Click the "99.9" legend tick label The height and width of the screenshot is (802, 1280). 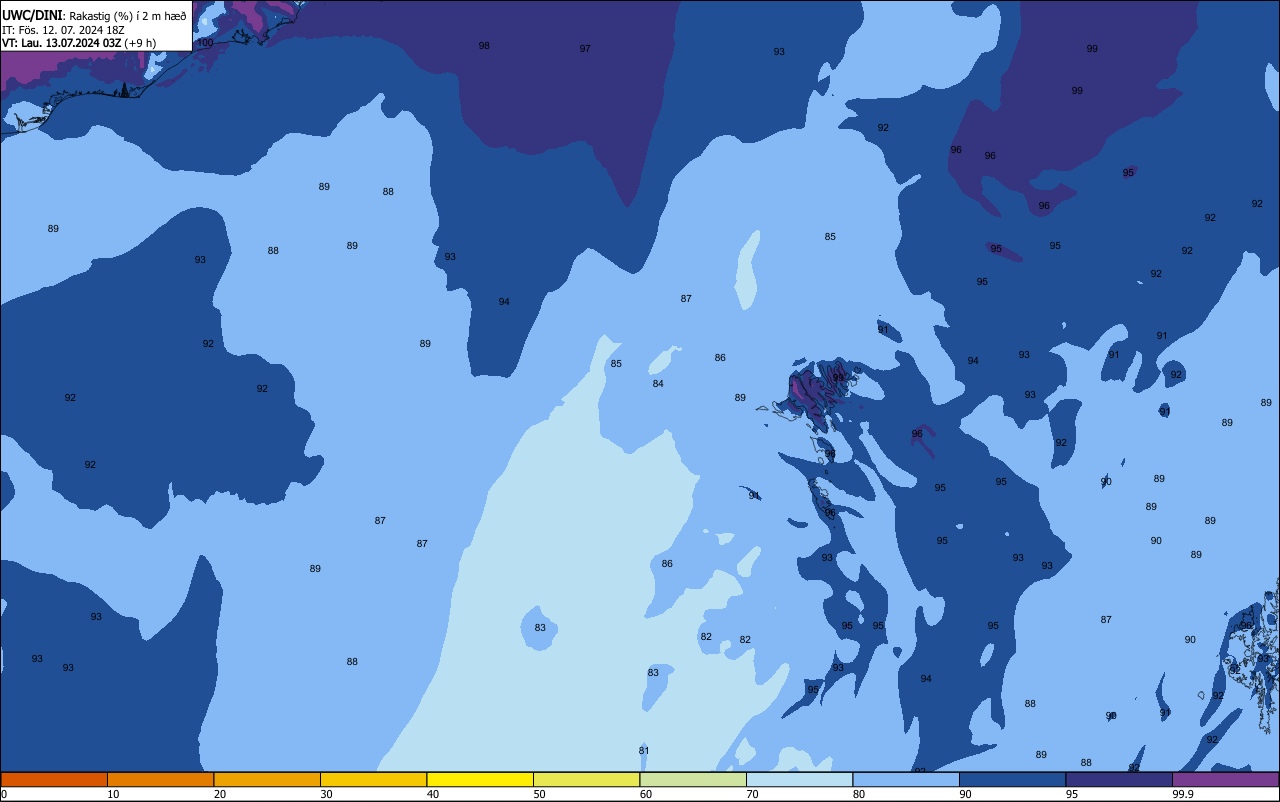point(1183,794)
